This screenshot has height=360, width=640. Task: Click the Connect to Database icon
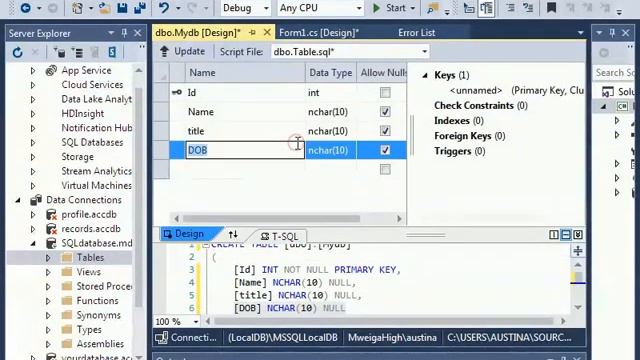tap(60, 52)
